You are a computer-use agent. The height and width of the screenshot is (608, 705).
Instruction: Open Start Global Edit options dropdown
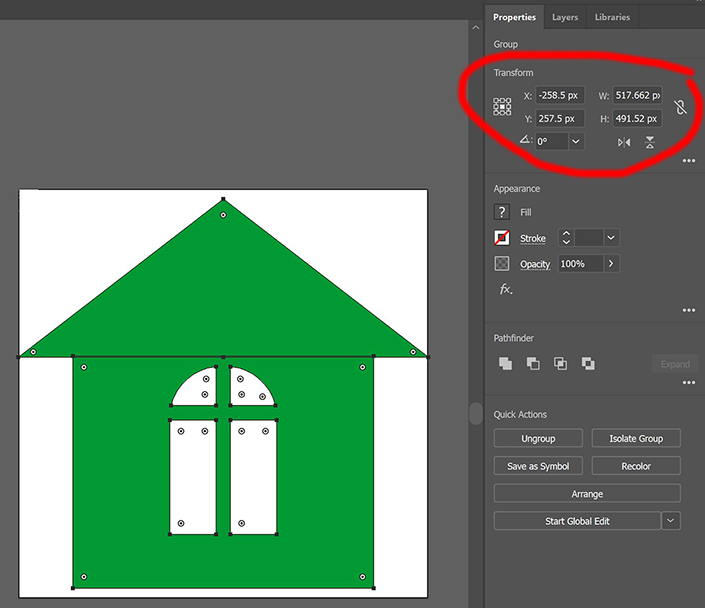pyautogui.click(x=671, y=521)
